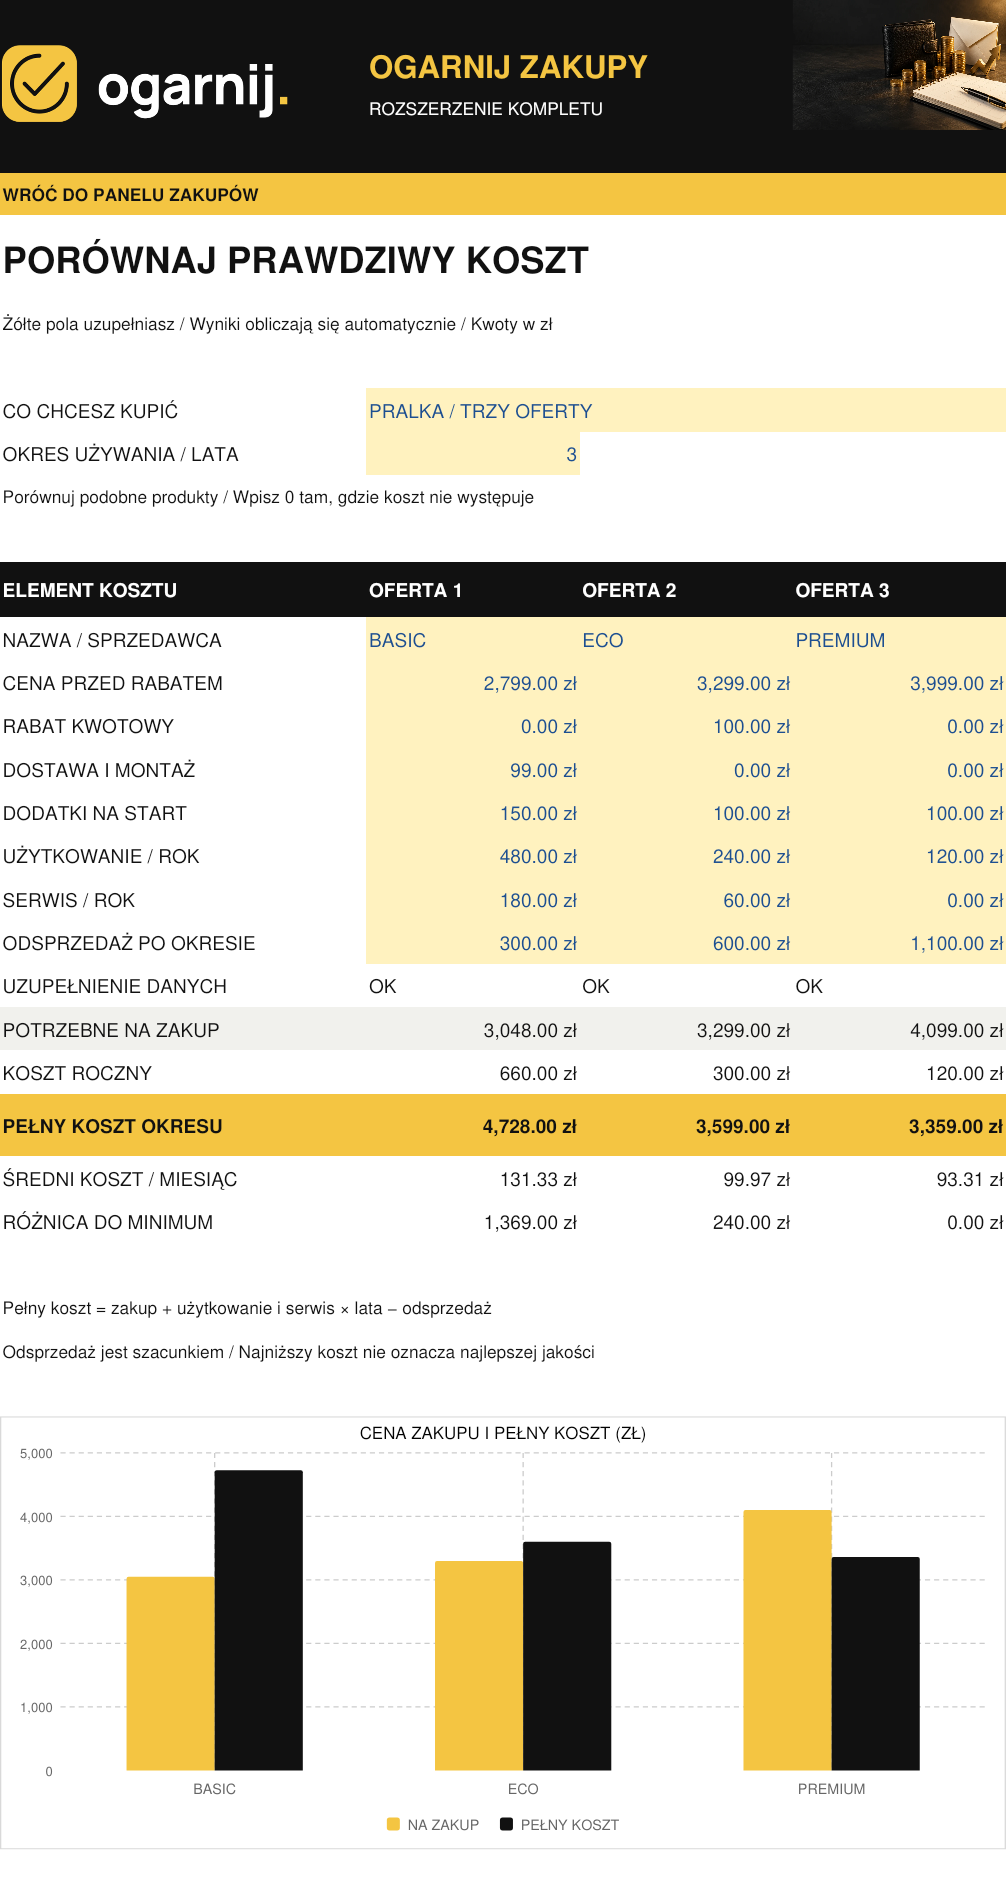The image size is (1006, 1893).
Task: Edit the 1,100.00 zł resale value cell
Action: [x=899, y=943]
